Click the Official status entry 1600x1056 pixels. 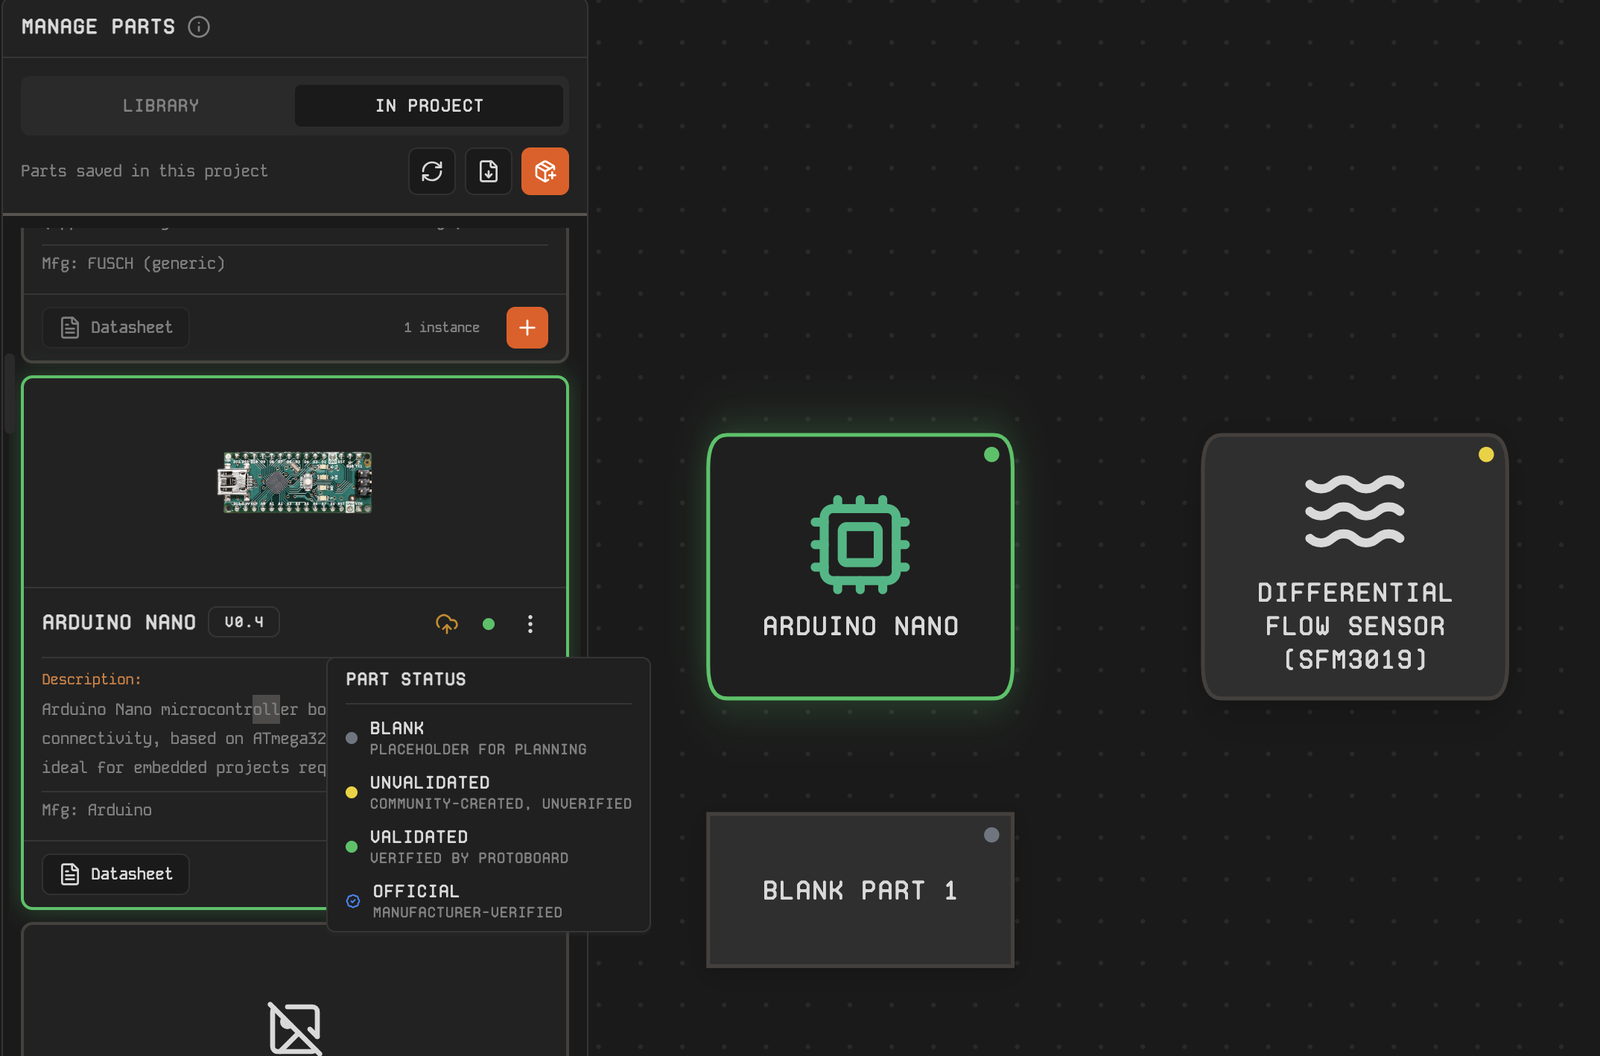coord(489,901)
